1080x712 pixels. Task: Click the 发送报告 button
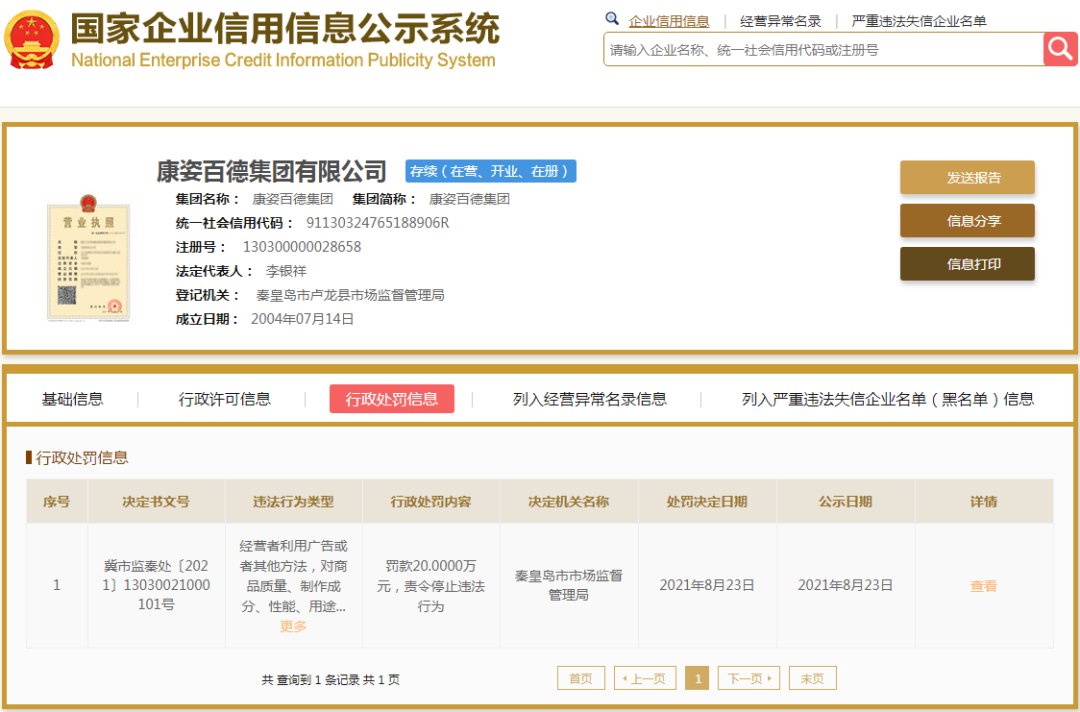pyautogui.click(x=967, y=178)
